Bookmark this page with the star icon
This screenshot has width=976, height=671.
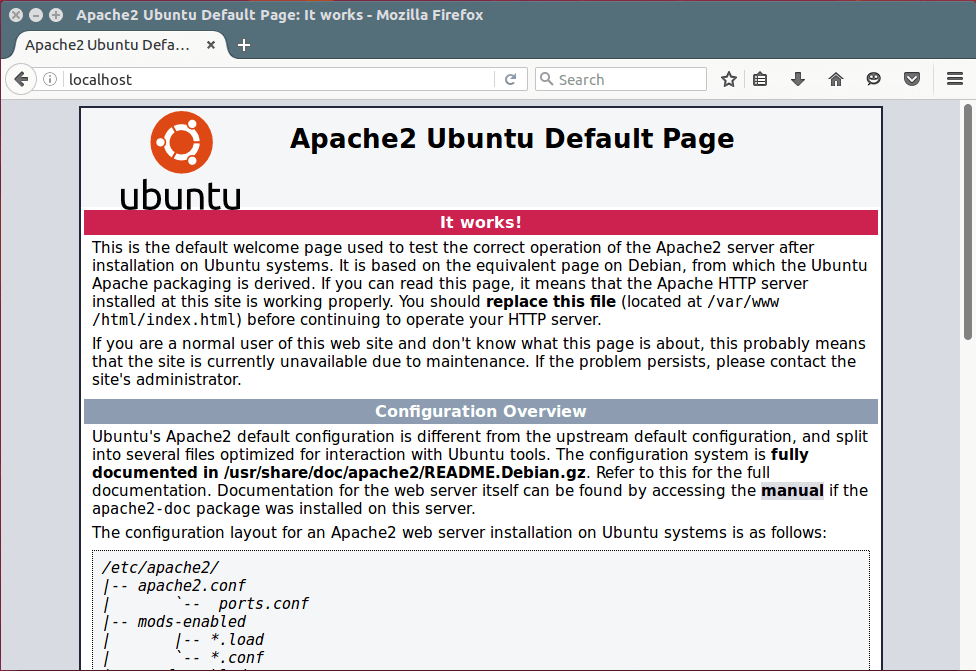pos(729,80)
